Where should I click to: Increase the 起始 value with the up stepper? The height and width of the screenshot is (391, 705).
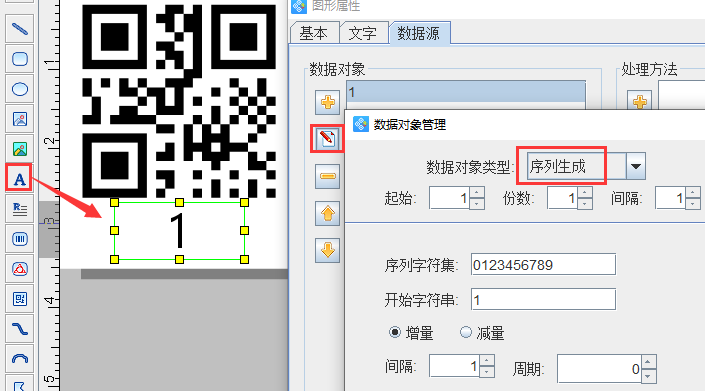[477, 192]
